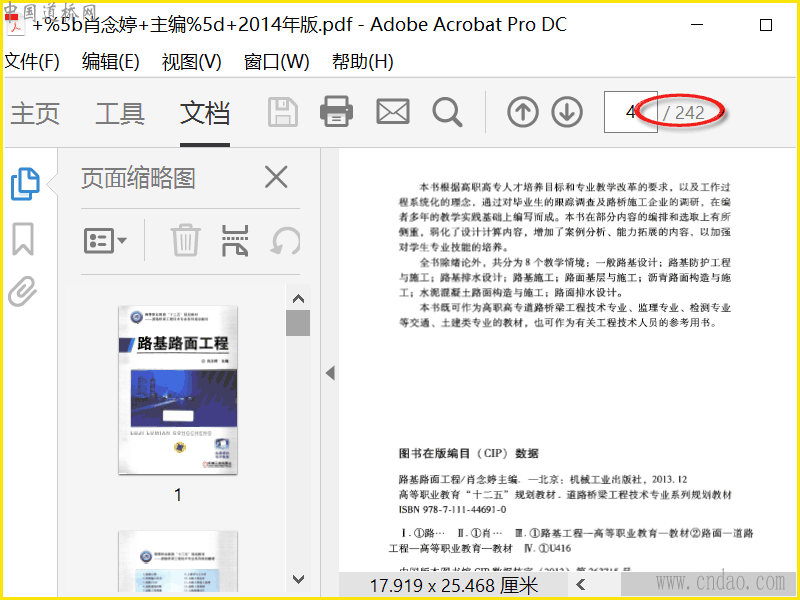Image resolution: width=800 pixels, height=600 pixels.
Task: Minimize the Acrobat window
Action: pos(696,24)
